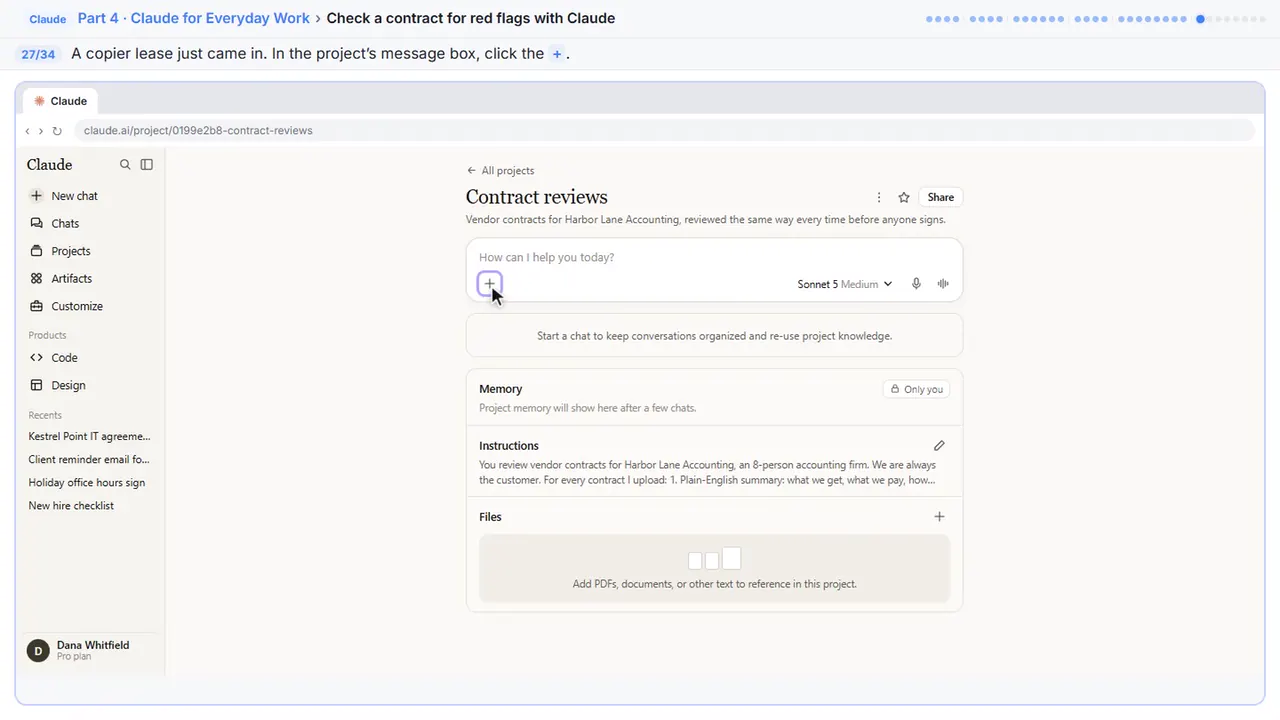
Task: Click the microphone dictation icon
Action: (x=916, y=284)
